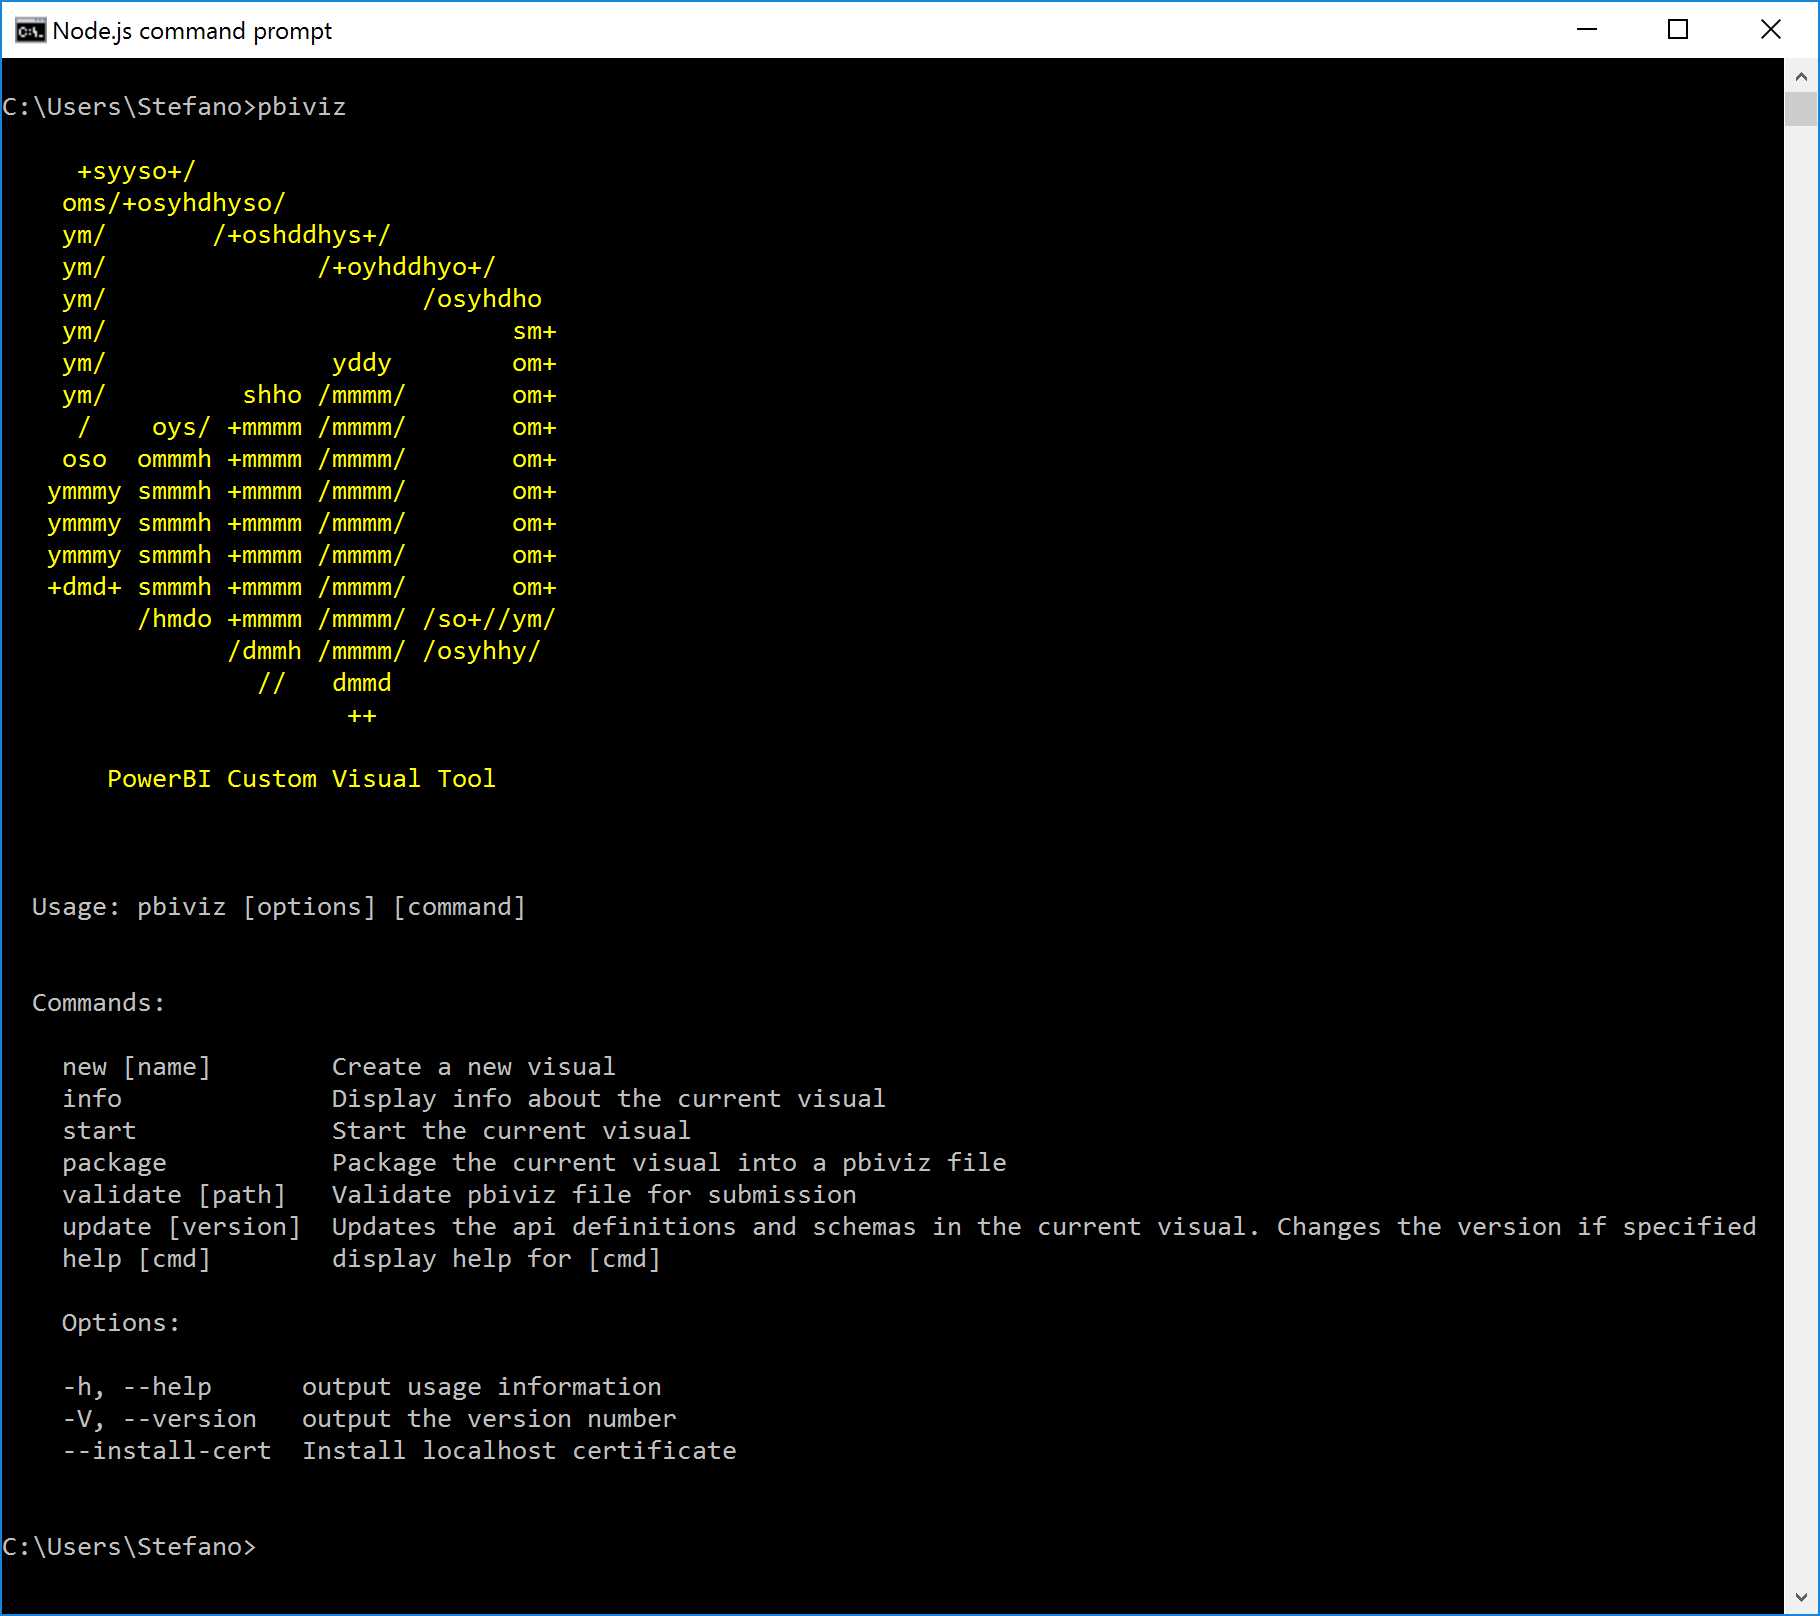The image size is (1820, 1616).
Task: Click the '--install-cert' option text
Action: click(x=167, y=1450)
